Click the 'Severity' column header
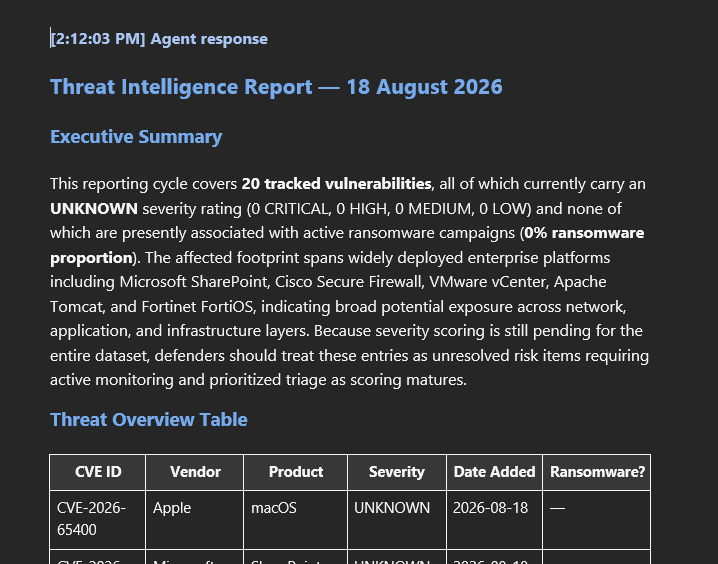 (x=397, y=472)
